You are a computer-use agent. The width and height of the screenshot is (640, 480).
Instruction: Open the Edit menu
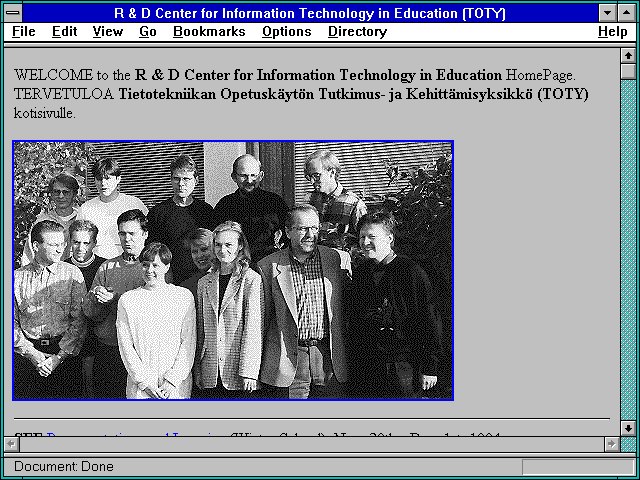pos(64,32)
